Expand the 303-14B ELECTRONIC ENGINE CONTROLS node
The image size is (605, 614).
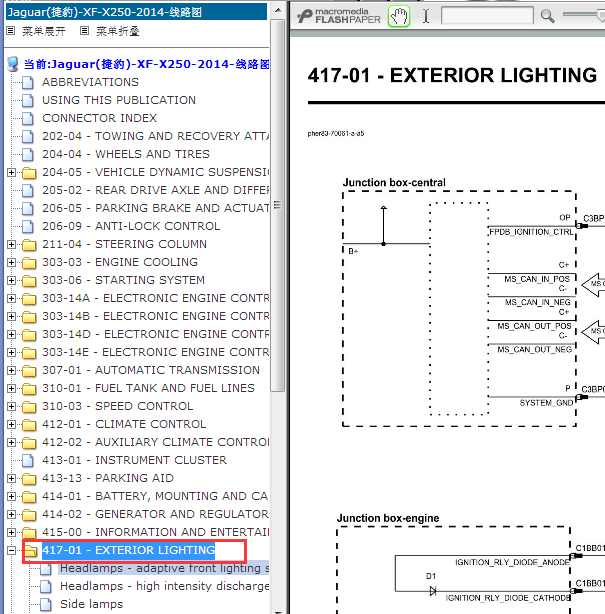click(x=11, y=316)
